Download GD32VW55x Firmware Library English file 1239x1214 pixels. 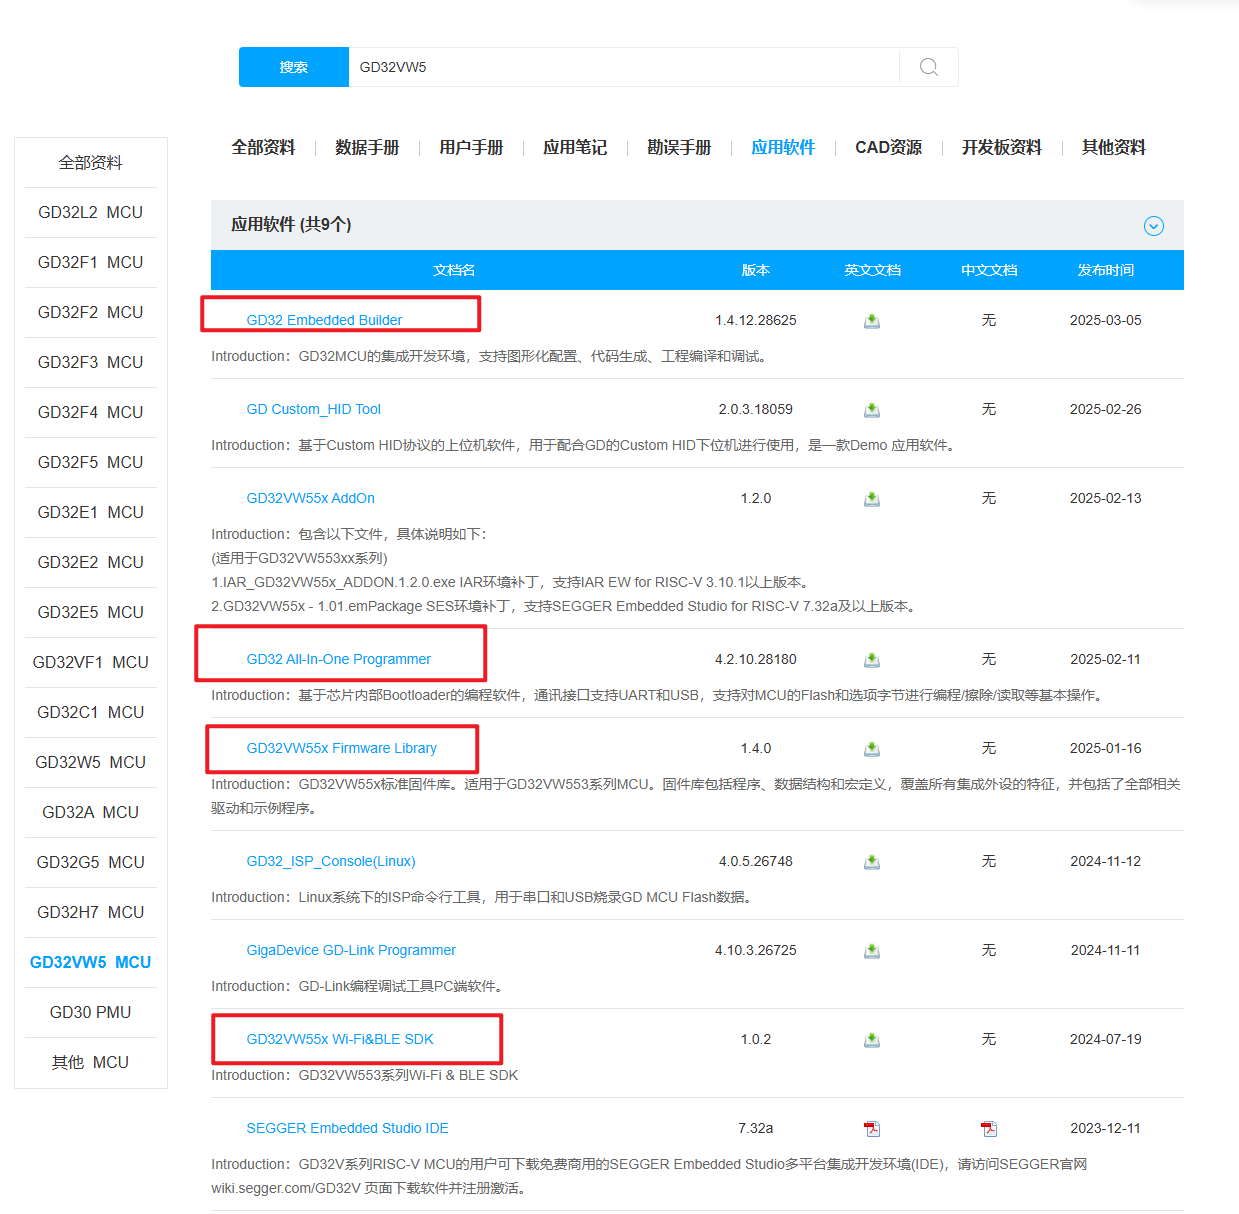click(872, 749)
